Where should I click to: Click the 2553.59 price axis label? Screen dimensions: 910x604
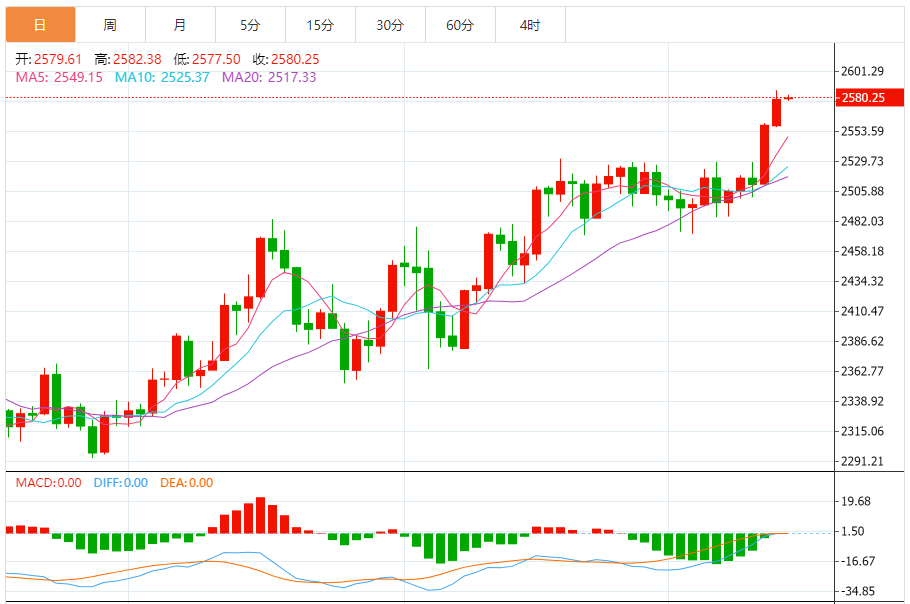point(862,131)
